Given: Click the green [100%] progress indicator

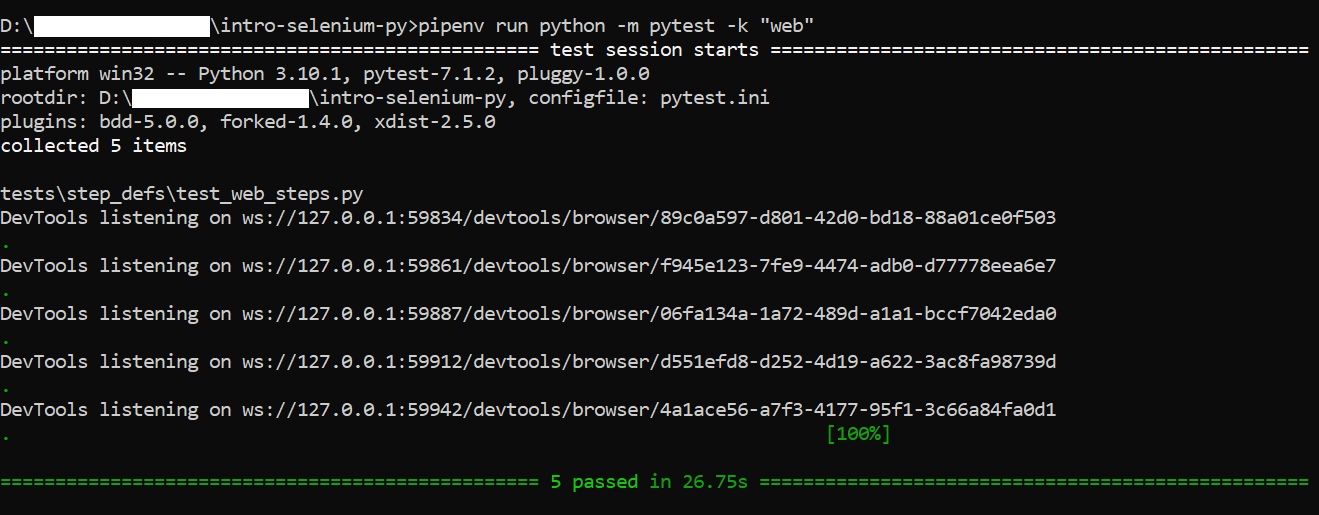Looking at the screenshot, I should coord(858,434).
